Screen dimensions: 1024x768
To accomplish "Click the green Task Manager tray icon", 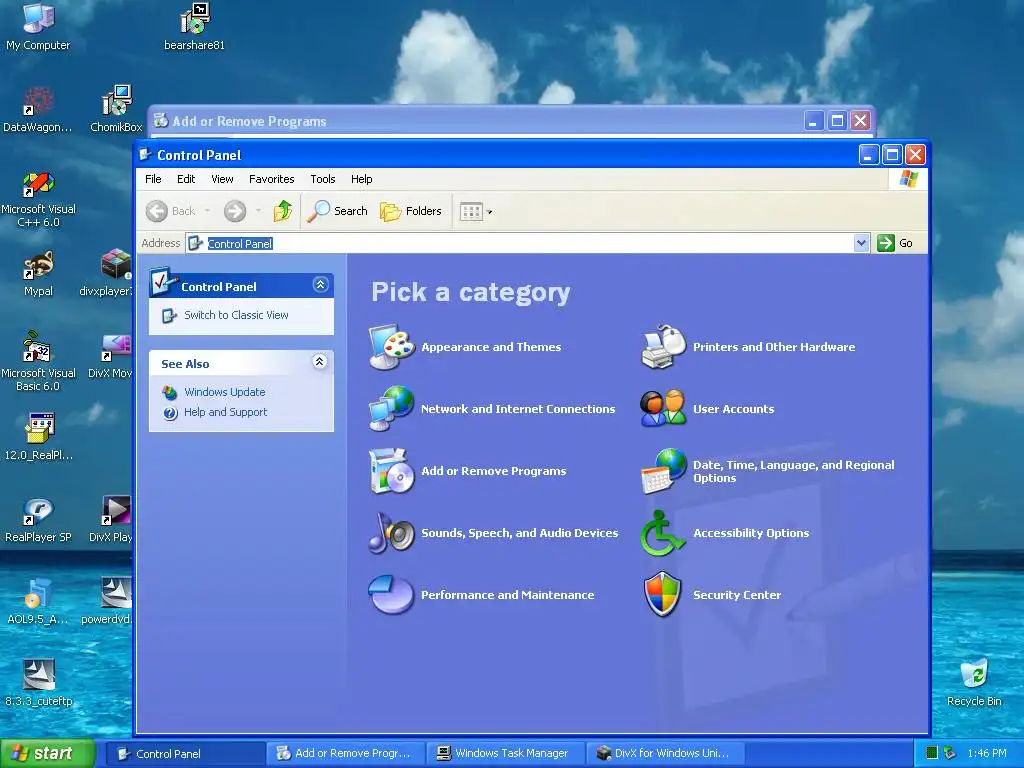I will [x=932, y=753].
